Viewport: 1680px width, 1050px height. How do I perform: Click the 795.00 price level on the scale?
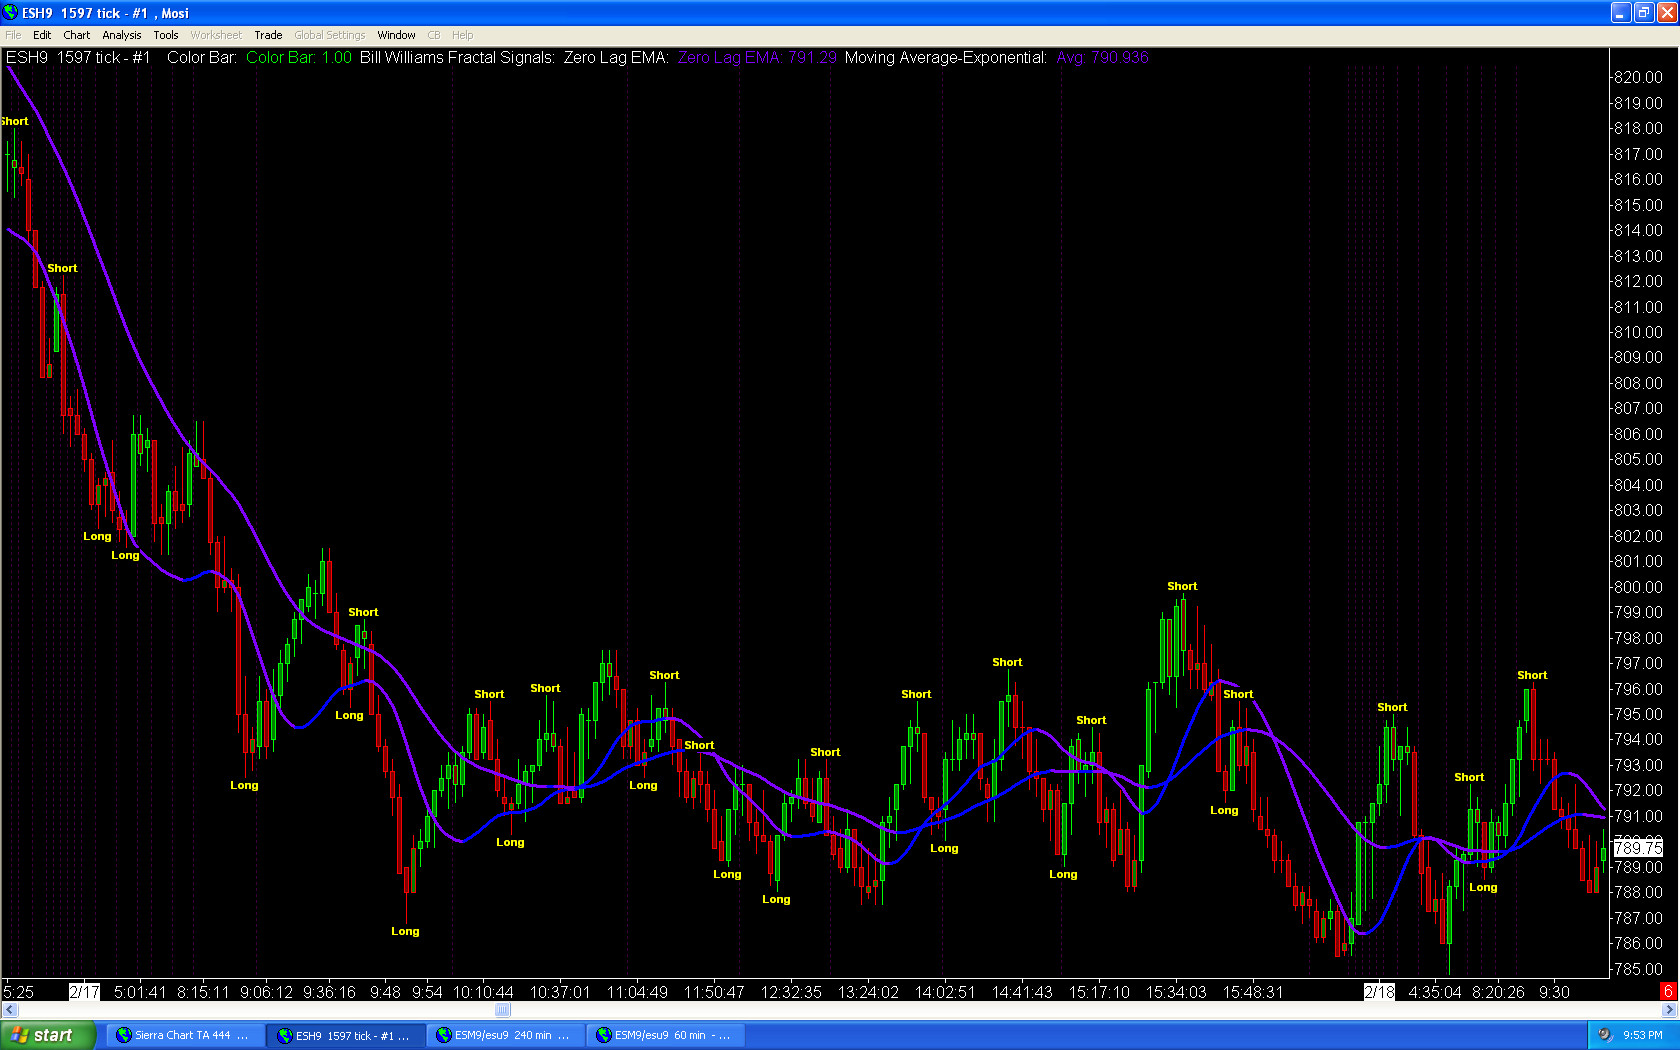(1638, 714)
